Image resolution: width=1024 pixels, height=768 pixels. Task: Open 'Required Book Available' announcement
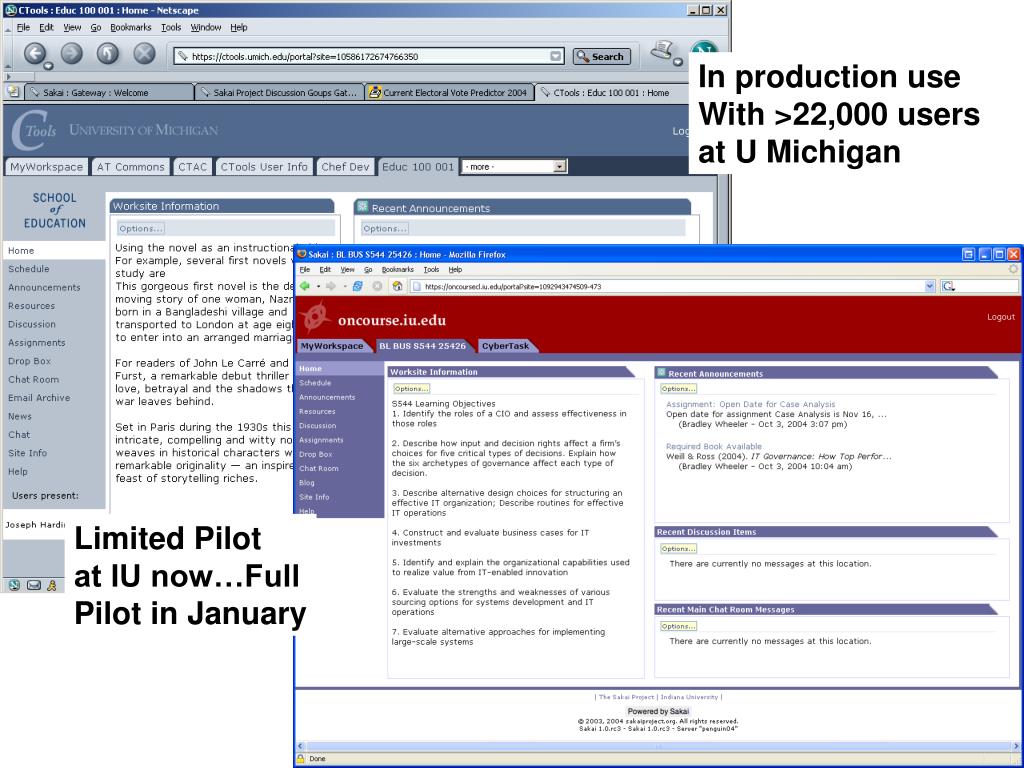tap(714, 447)
